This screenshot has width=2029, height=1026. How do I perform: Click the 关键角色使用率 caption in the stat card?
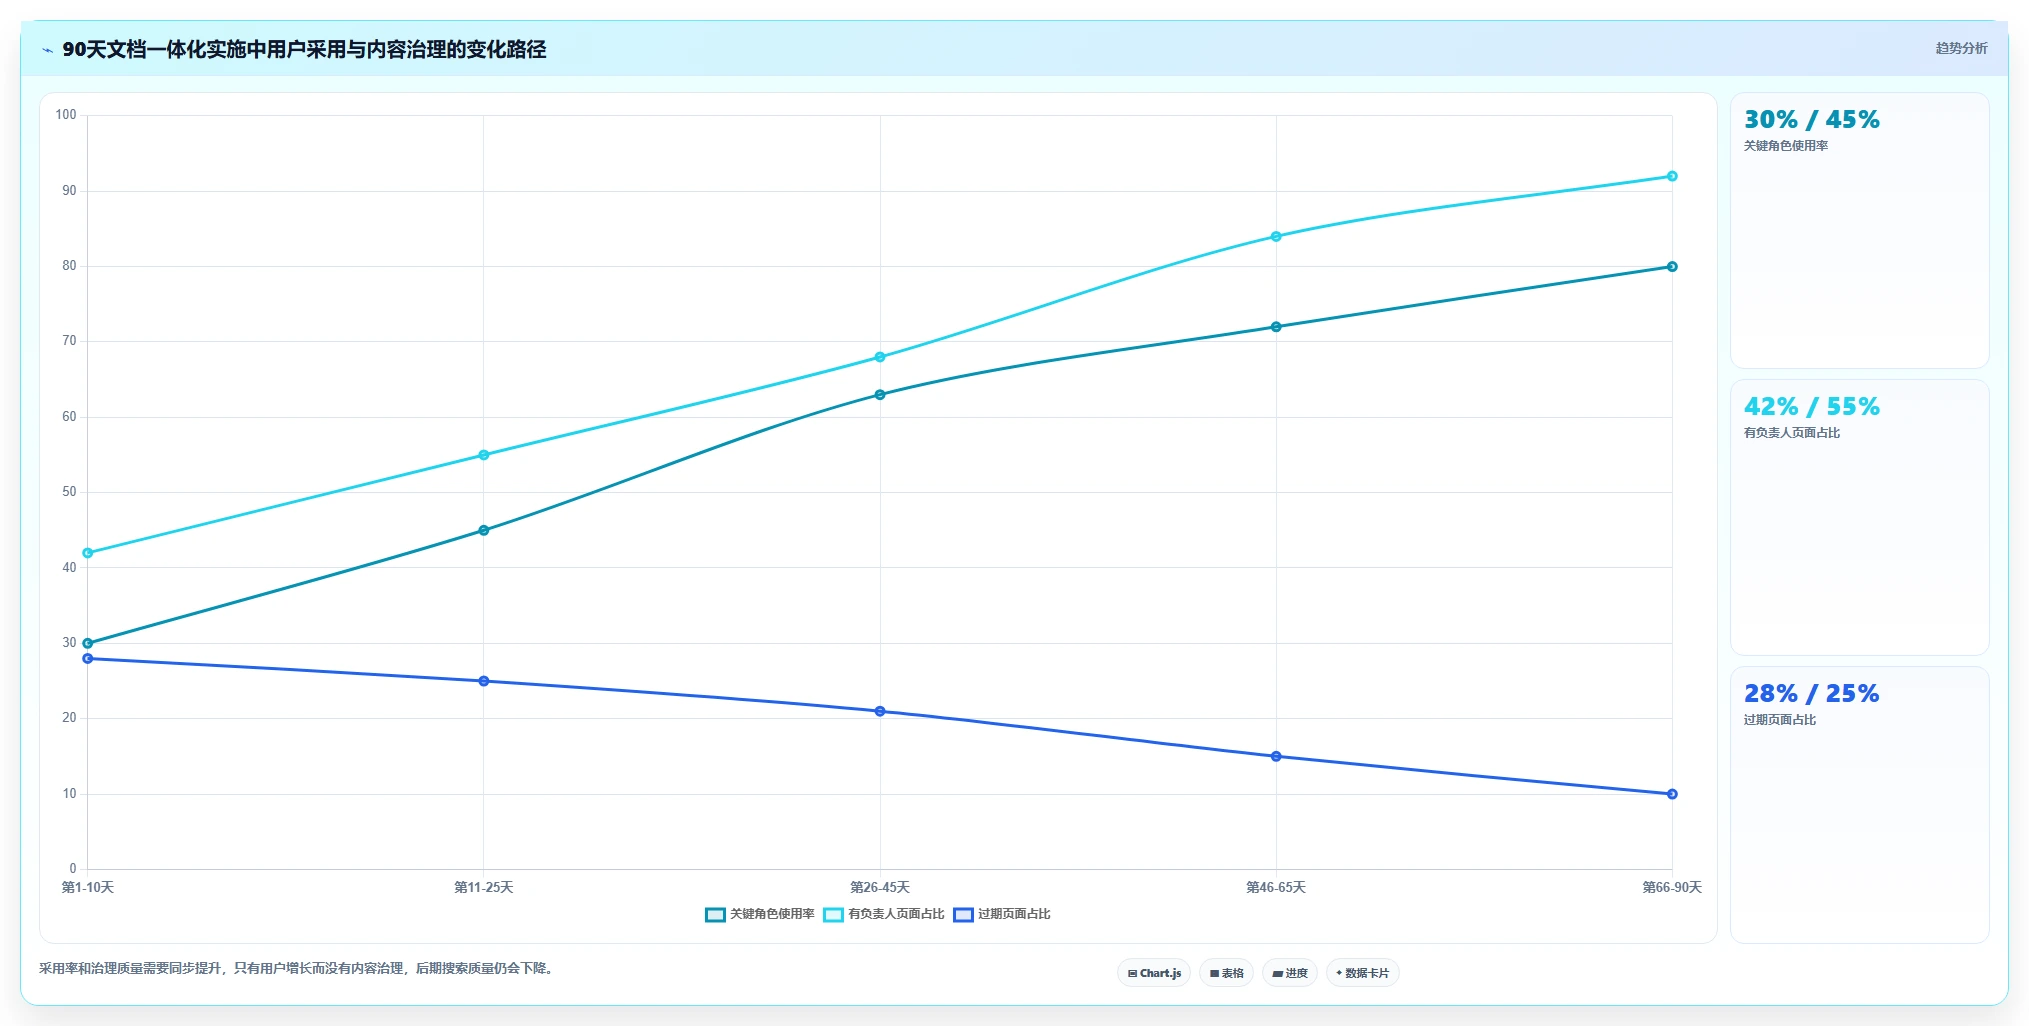(x=1786, y=146)
